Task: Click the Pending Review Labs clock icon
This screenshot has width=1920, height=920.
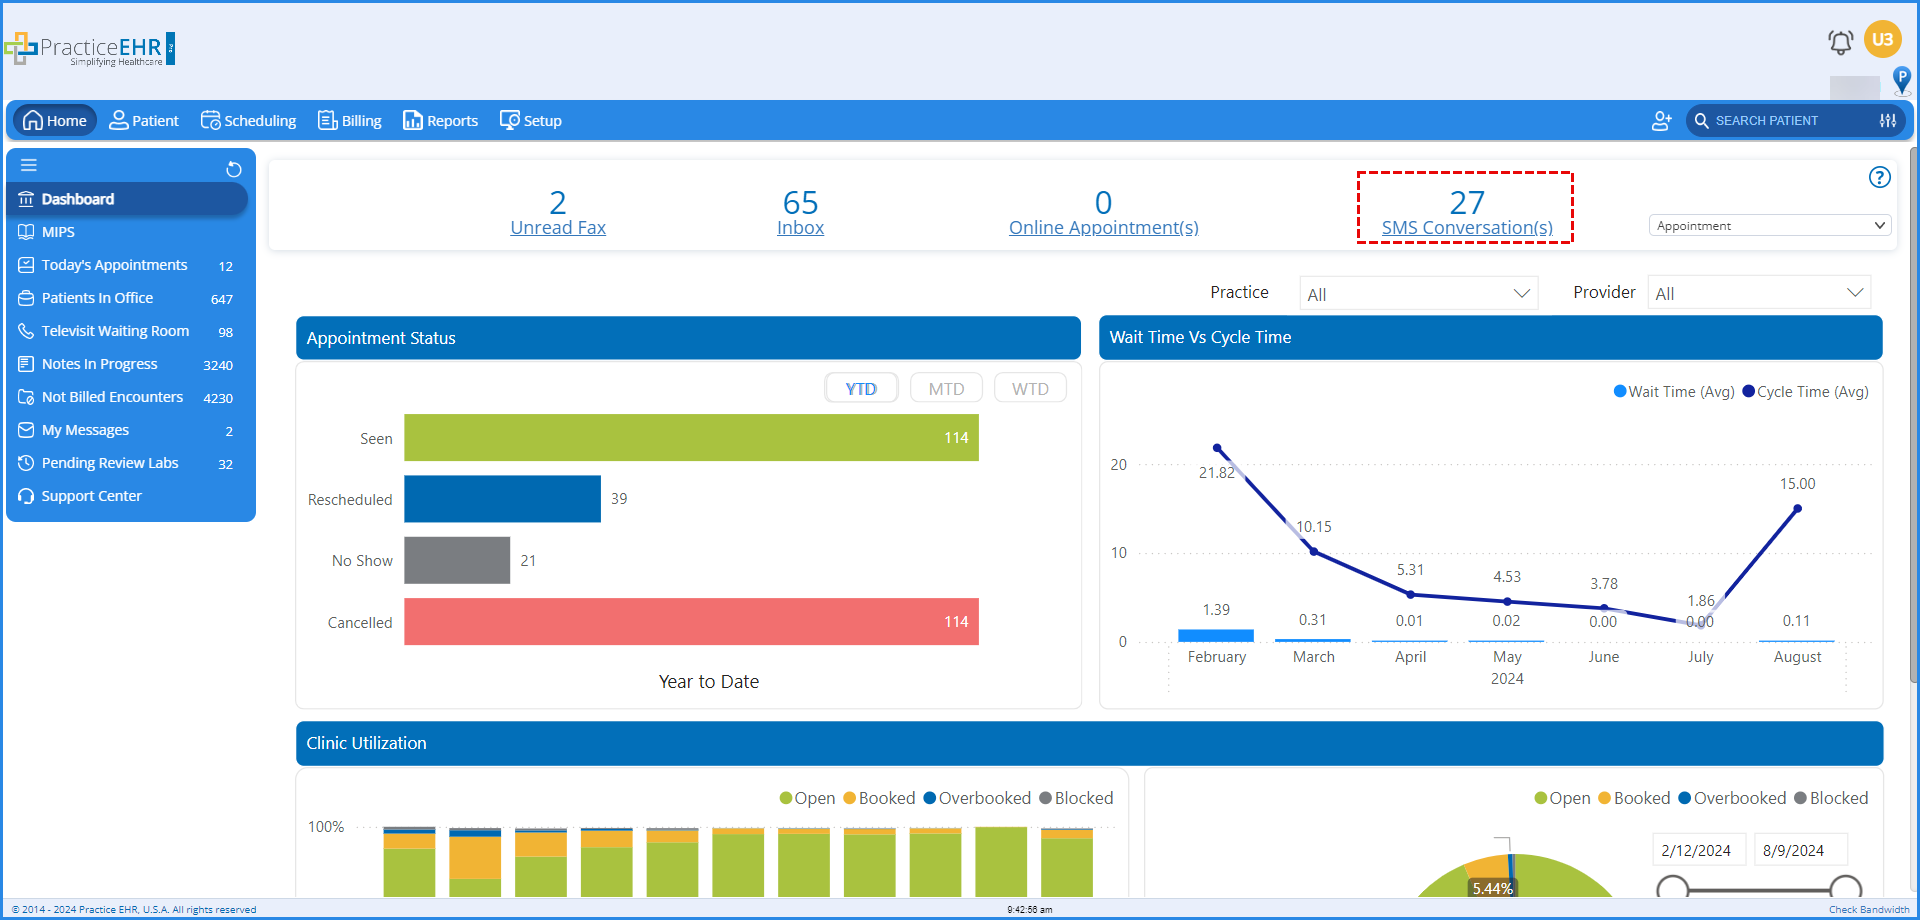Action: (x=26, y=463)
